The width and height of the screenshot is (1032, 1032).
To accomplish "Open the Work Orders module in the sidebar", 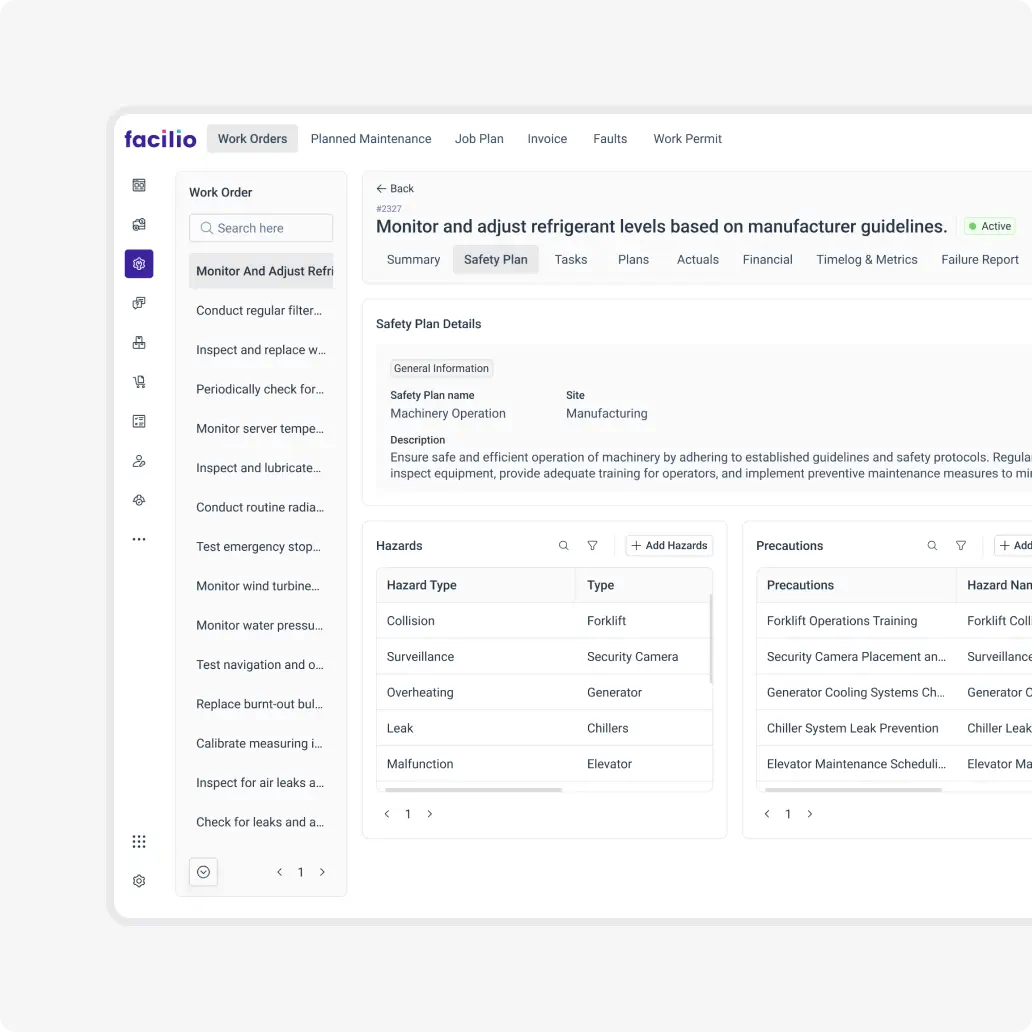I will coord(252,138).
